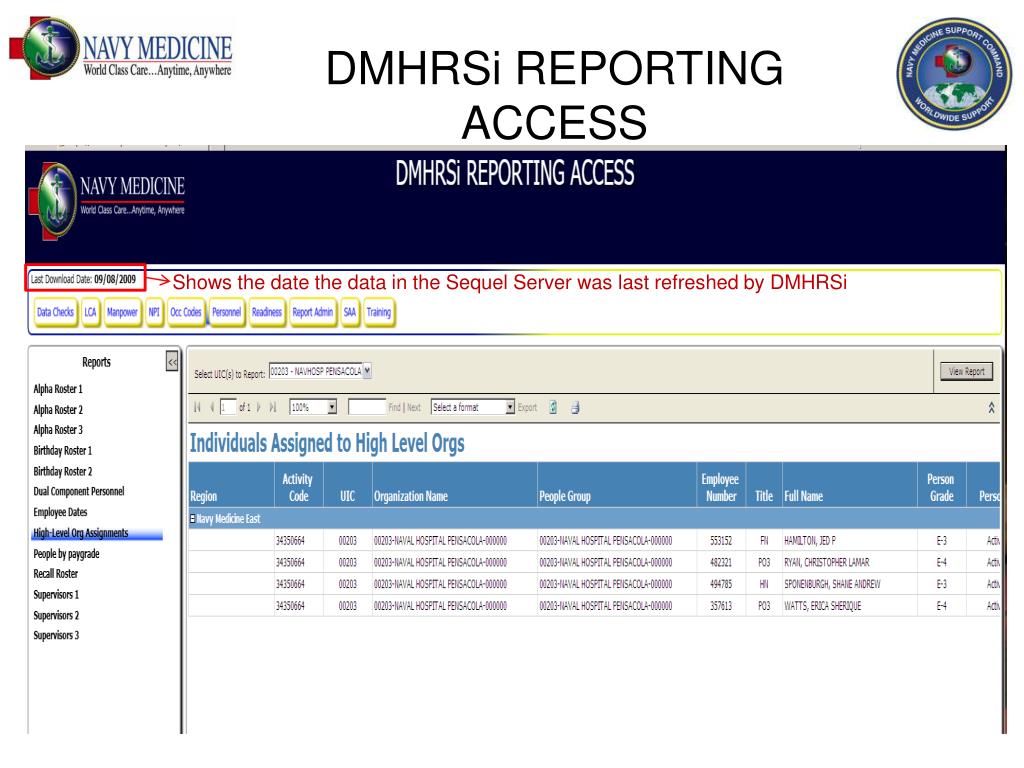Viewport: 1024px width, 768px height.
Task: Click the find text search field
Action: [367, 408]
